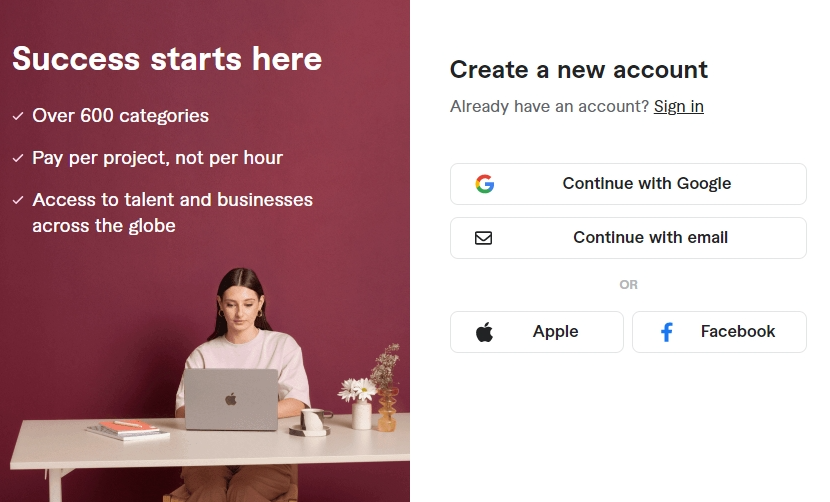
Task: Click the orange notebook on the desk
Action: pos(129,426)
